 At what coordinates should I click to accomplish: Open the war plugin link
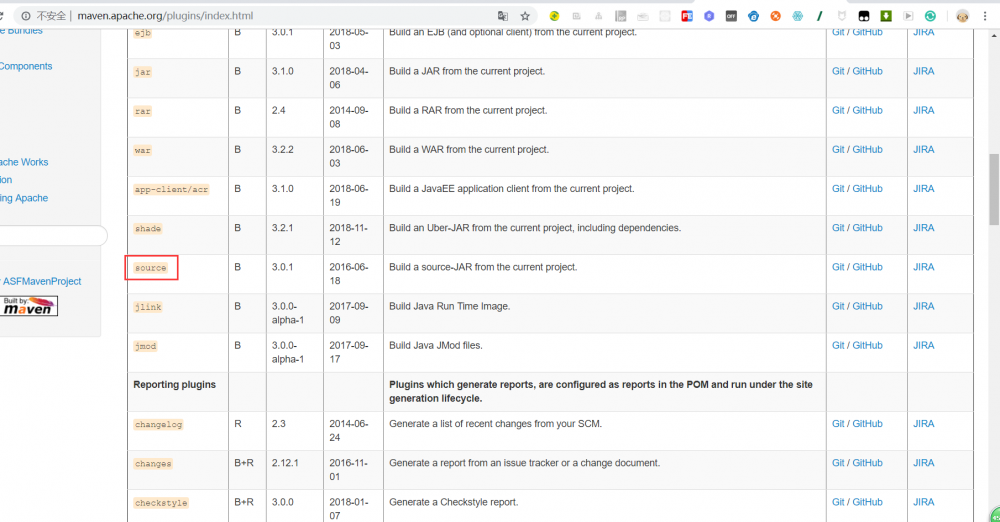[143, 151]
